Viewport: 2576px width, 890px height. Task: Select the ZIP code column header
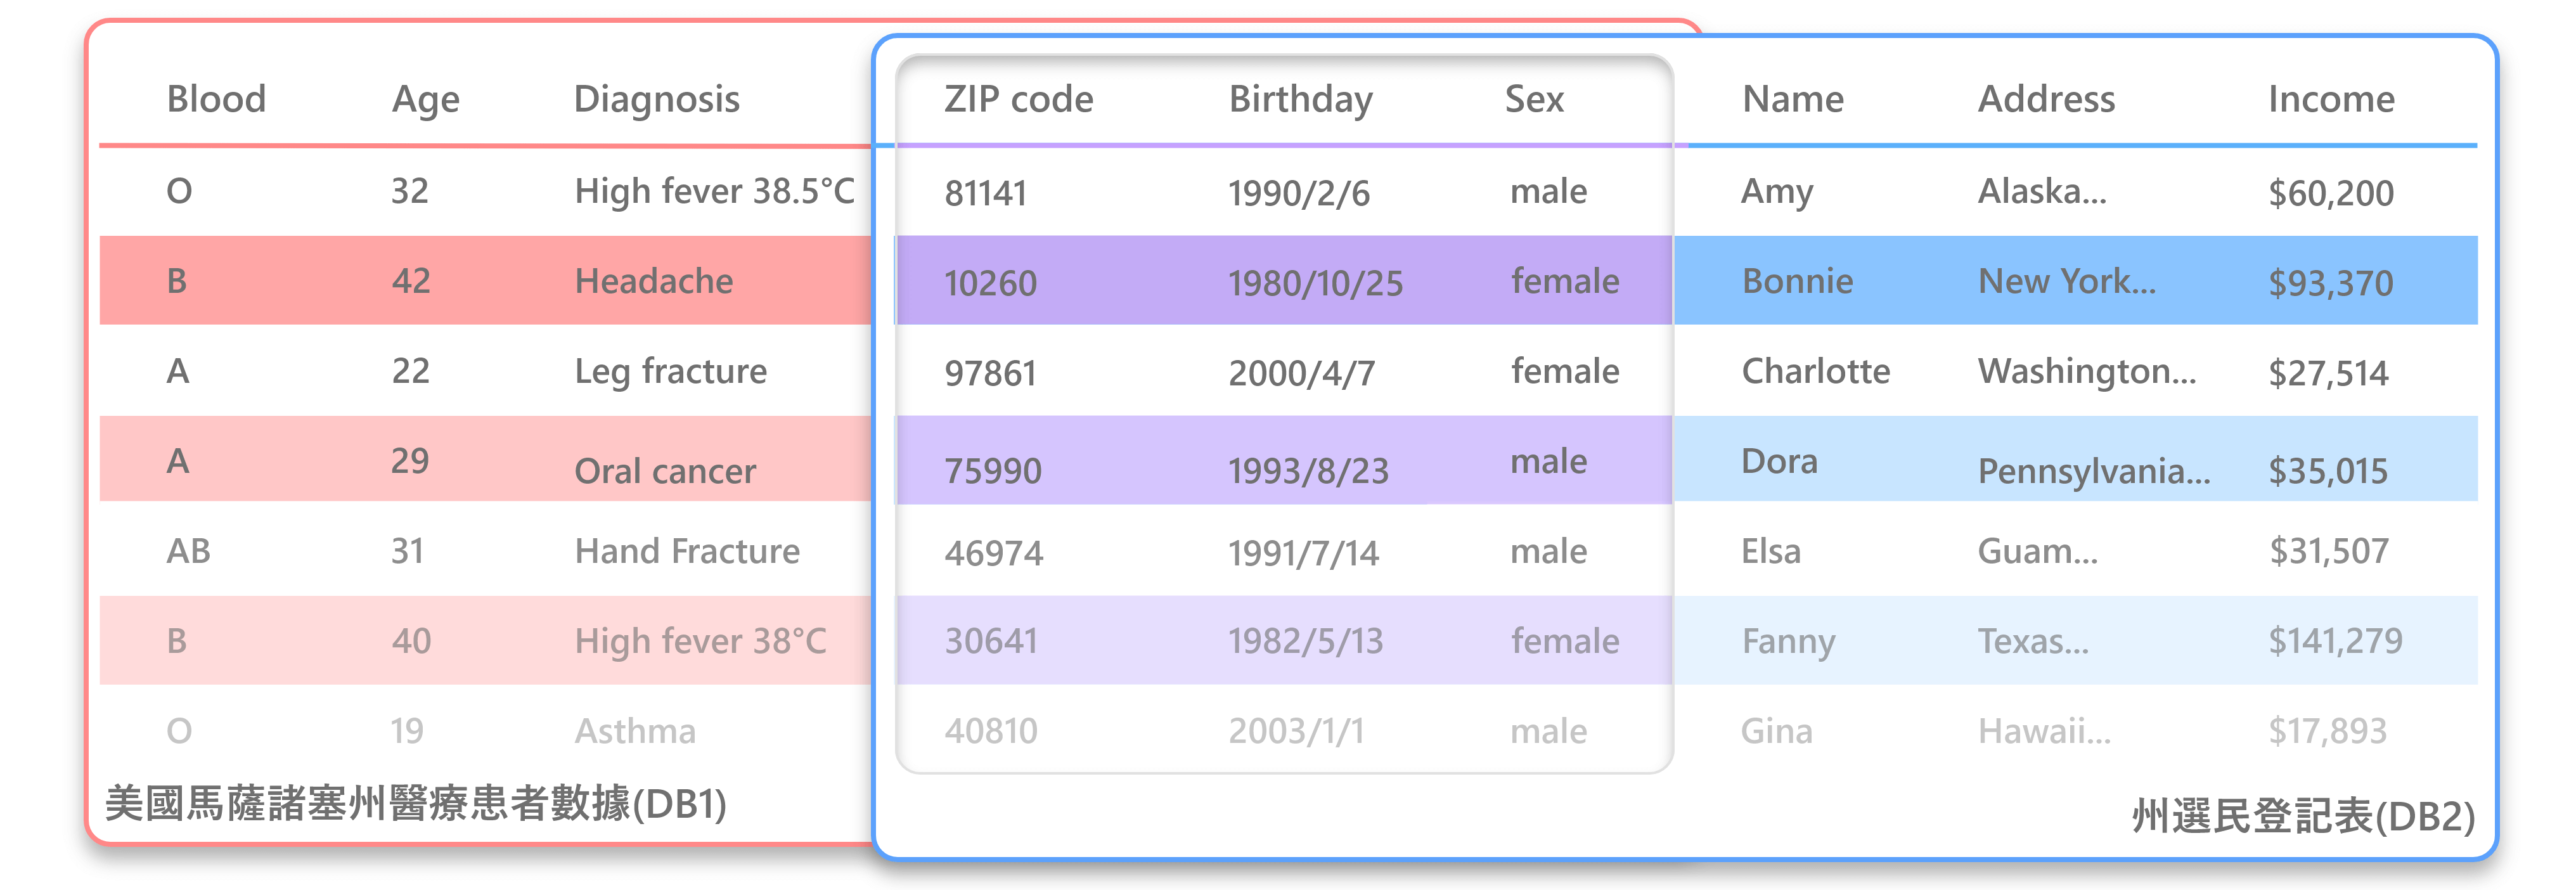coord(1018,99)
